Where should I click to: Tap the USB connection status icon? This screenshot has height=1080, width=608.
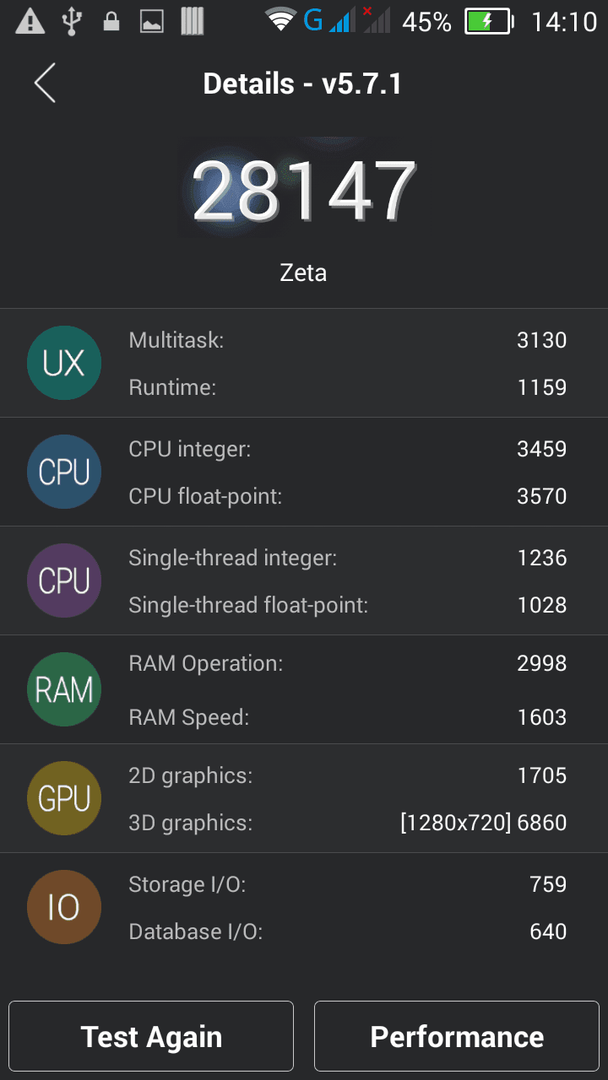71,21
